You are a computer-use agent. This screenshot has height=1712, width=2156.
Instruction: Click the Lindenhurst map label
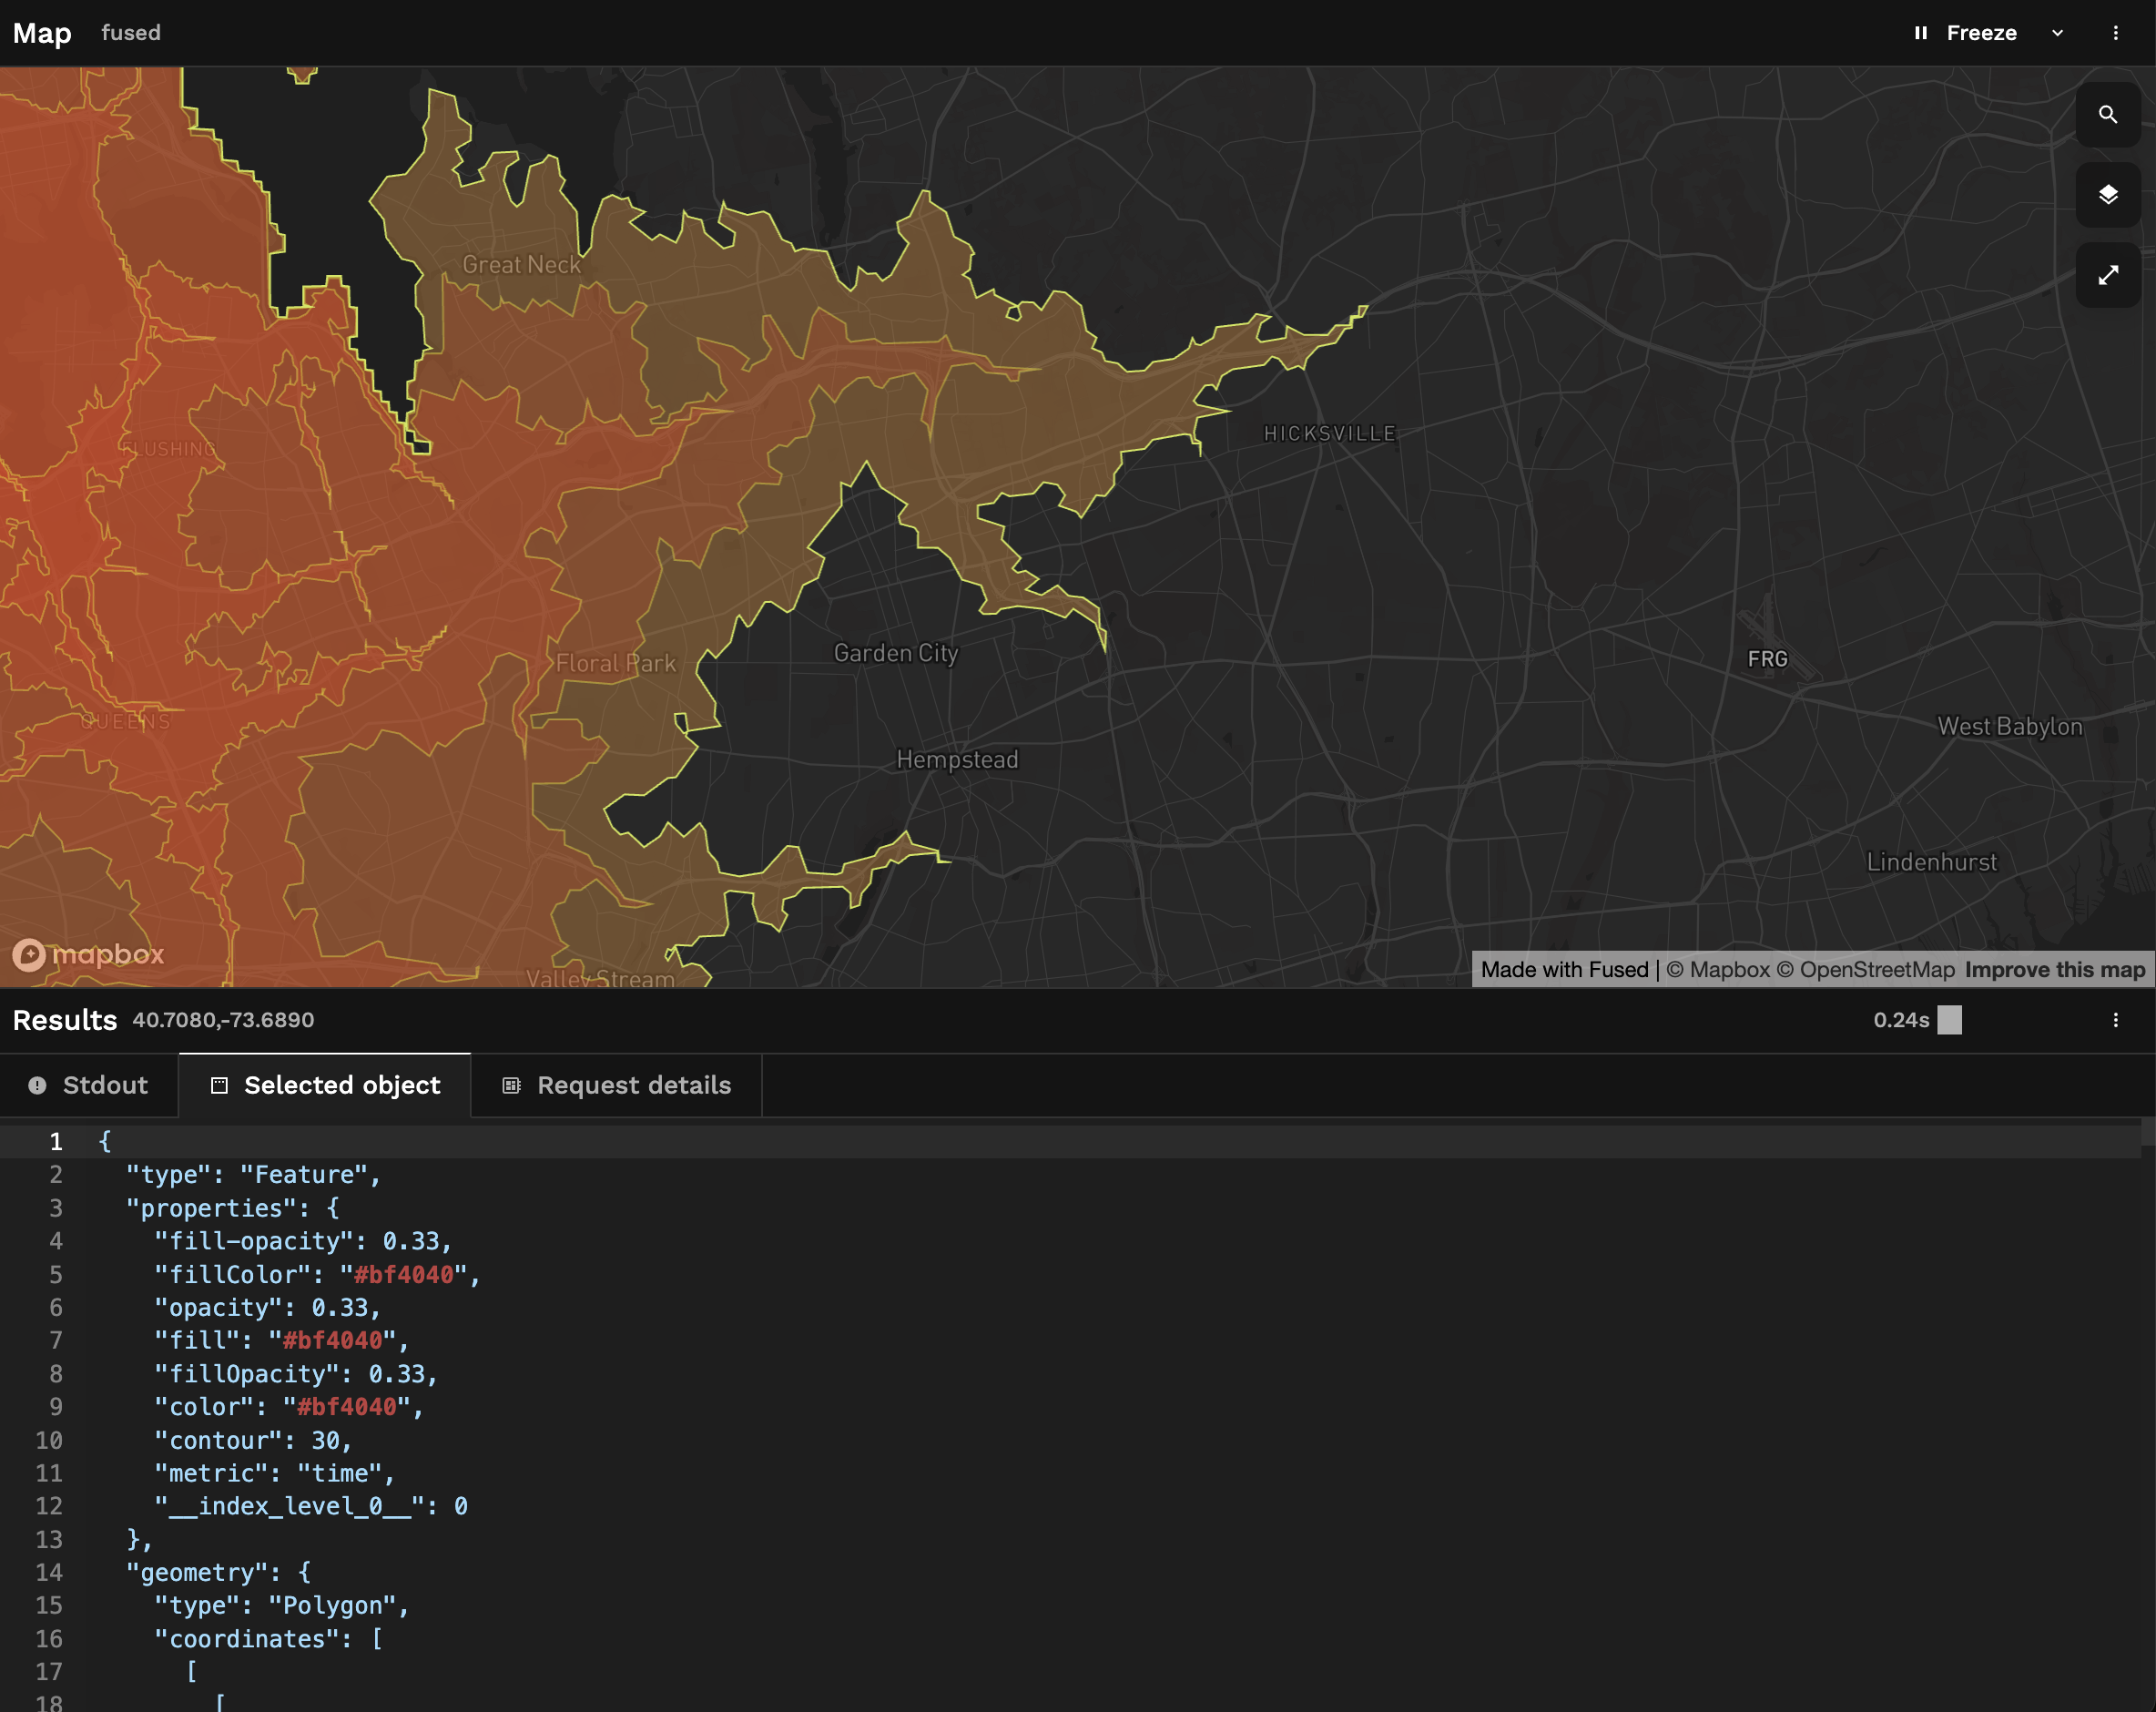(1931, 862)
